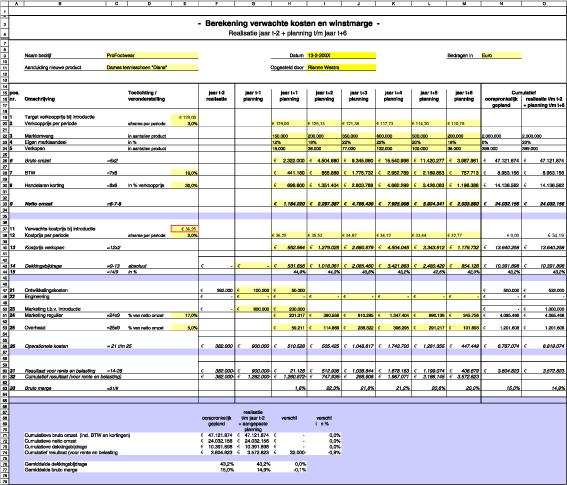Select the company name cell ProFootwear
Image resolution: width=567 pixels, height=485 pixels.
pyautogui.click(x=152, y=55)
